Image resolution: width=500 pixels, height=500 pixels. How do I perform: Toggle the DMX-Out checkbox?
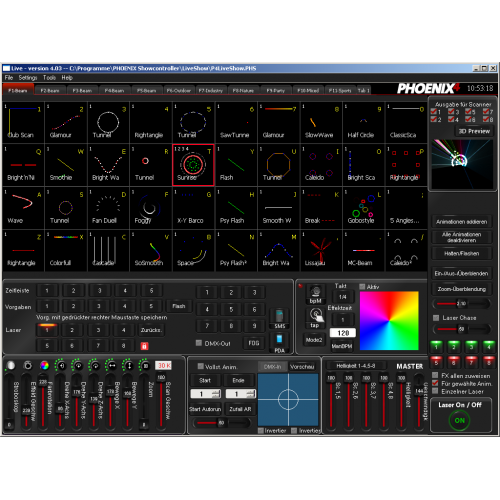pyautogui.click(x=199, y=343)
